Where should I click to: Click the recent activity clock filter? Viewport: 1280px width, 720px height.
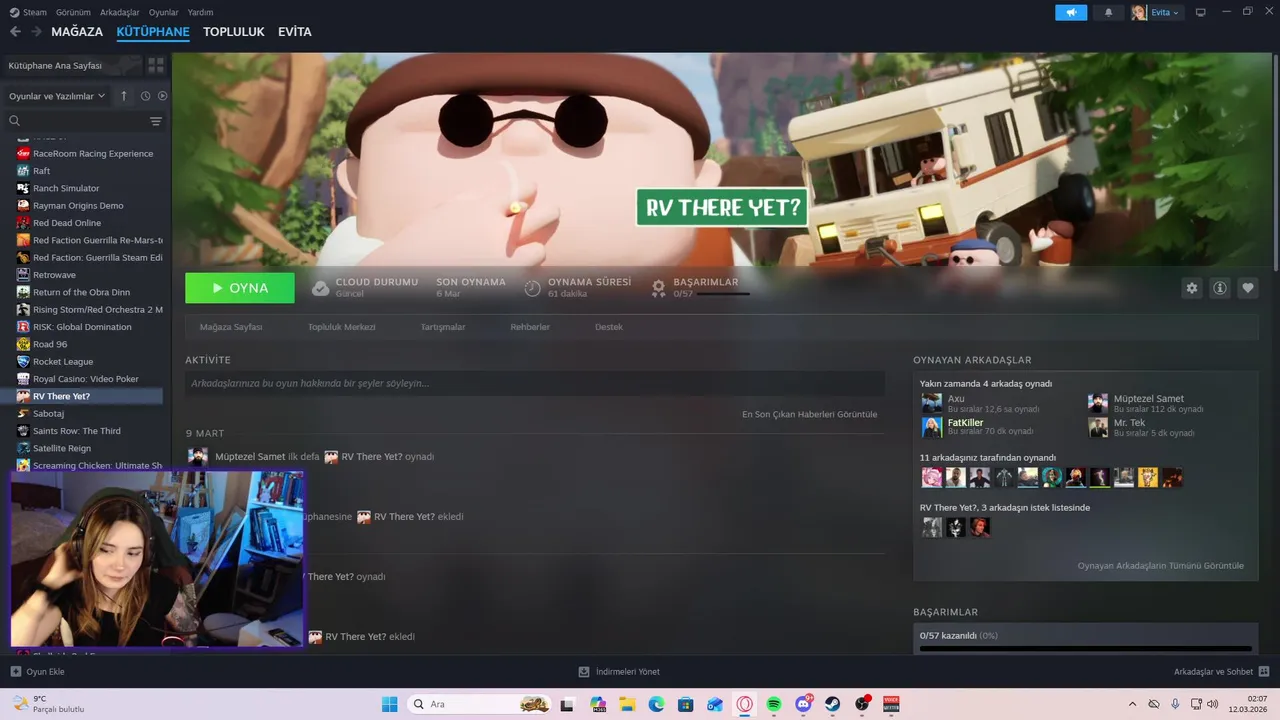(145, 96)
